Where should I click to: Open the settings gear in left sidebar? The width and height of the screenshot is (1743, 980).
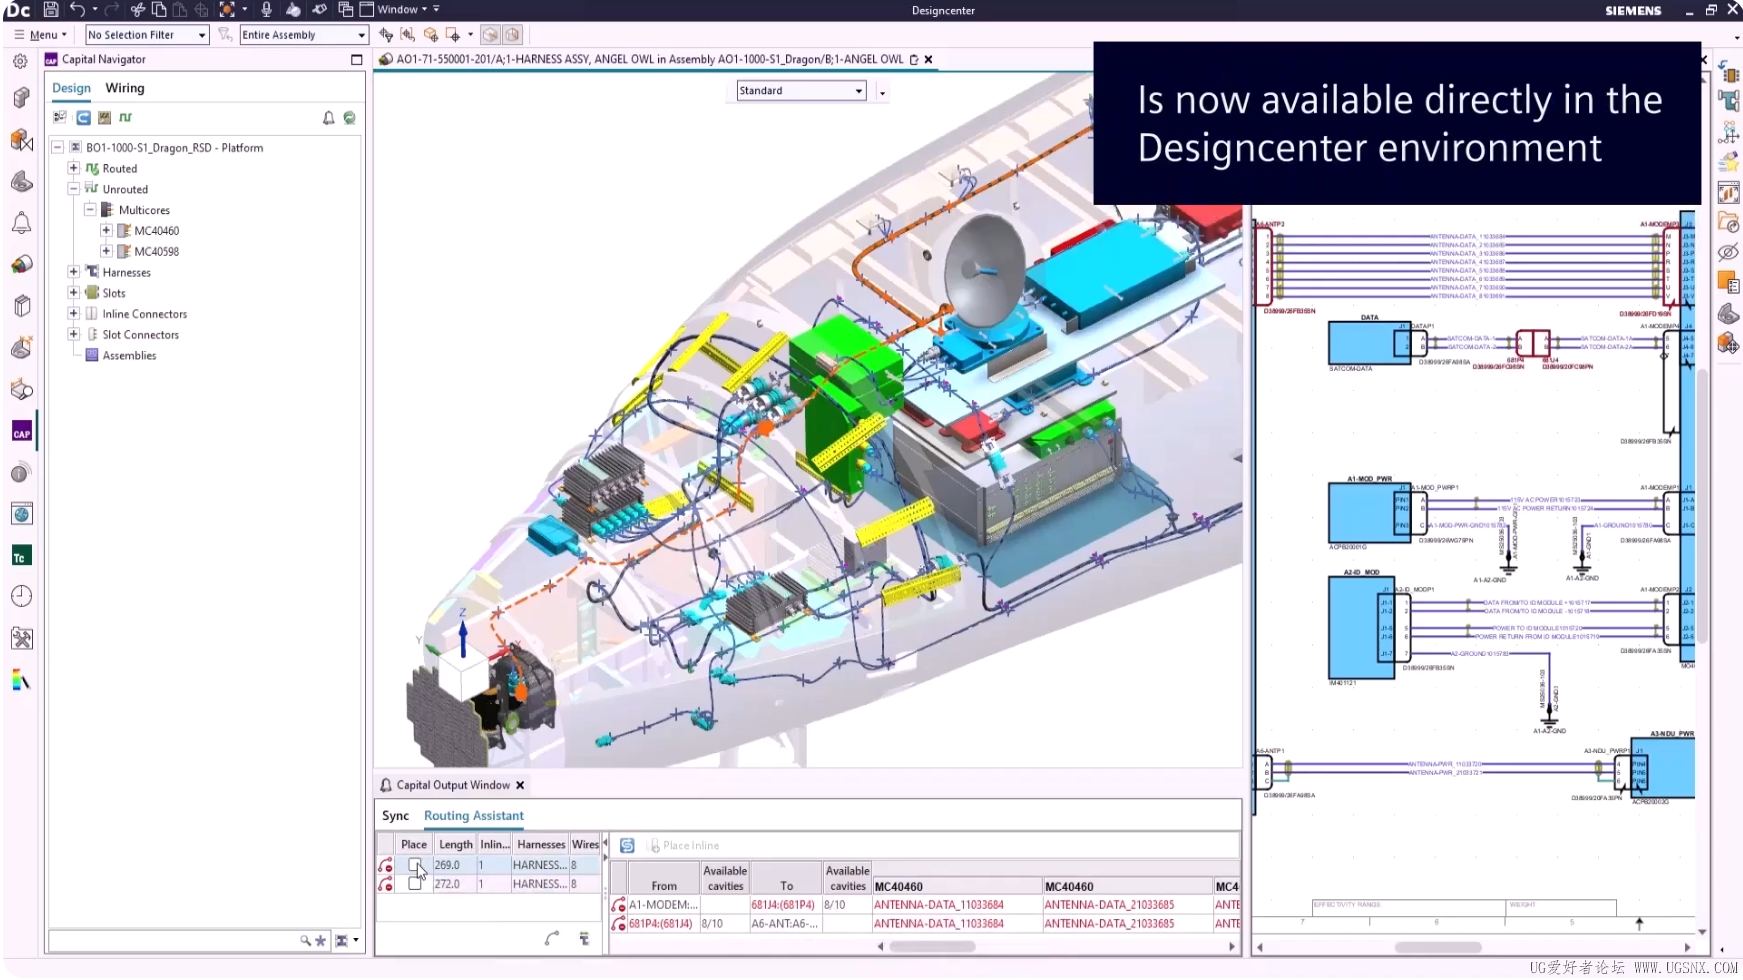20,61
